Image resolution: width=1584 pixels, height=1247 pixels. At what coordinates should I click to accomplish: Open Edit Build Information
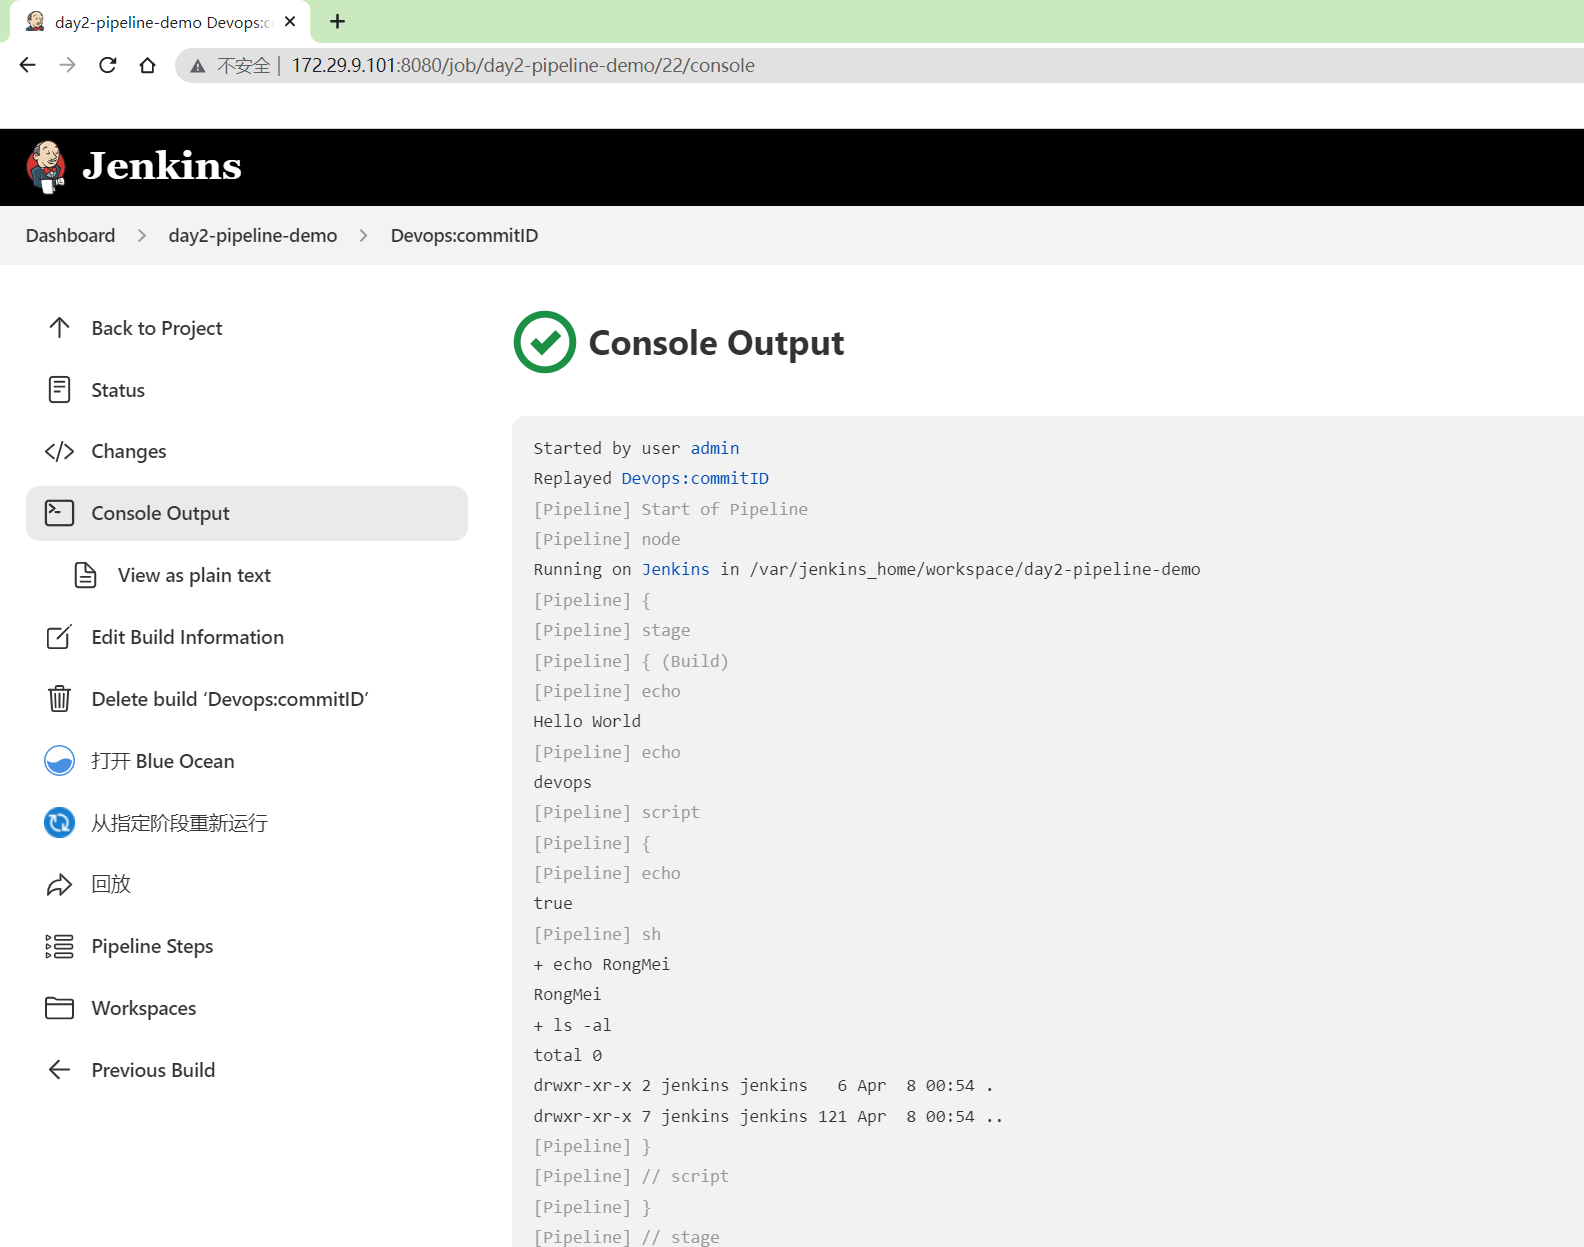pyautogui.click(x=188, y=637)
